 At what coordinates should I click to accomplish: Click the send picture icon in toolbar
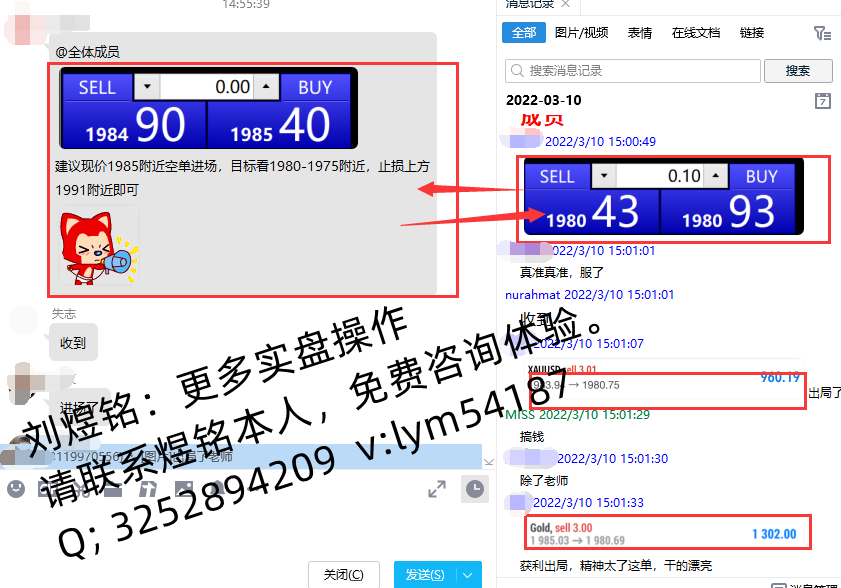click(x=184, y=488)
